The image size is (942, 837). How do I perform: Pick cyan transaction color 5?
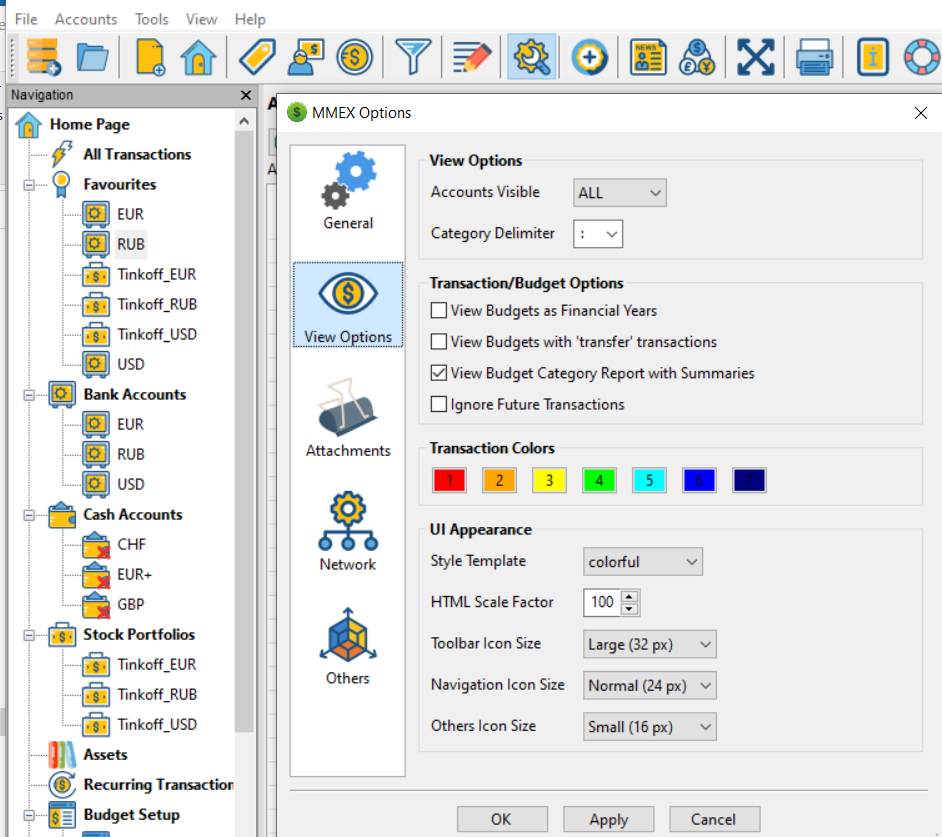[x=649, y=480]
